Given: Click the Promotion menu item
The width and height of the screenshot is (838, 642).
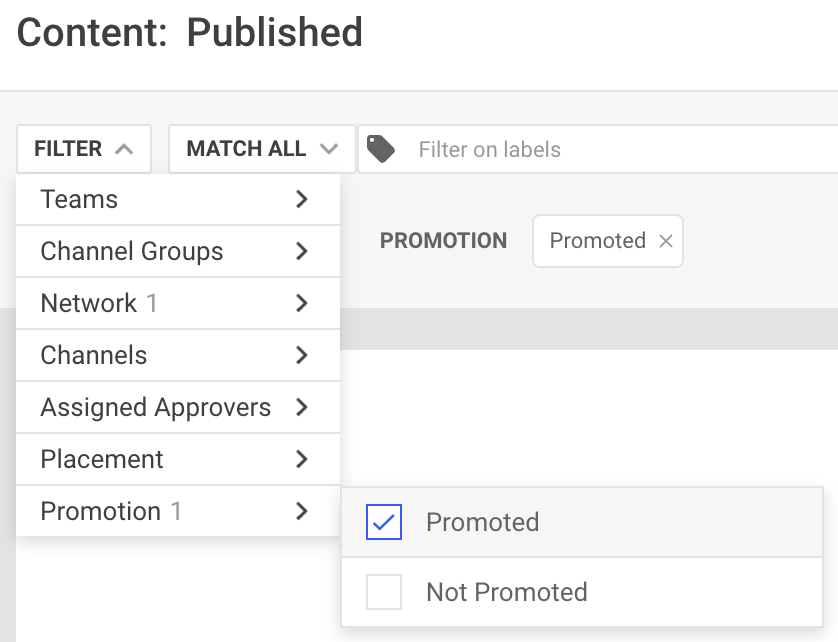Looking at the screenshot, I should point(178,511).
